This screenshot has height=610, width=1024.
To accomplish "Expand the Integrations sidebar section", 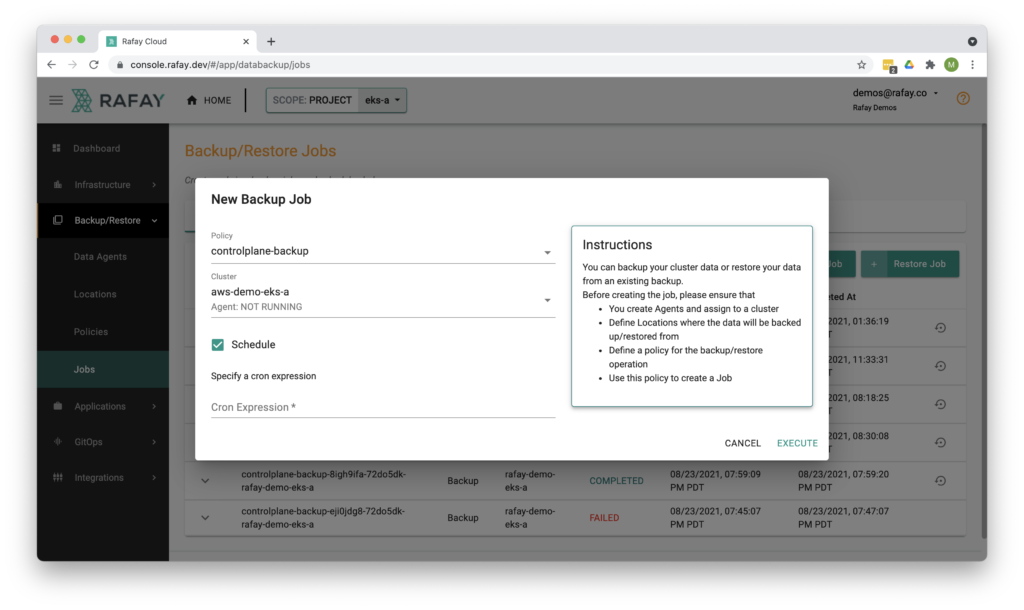I will [154, 477].
